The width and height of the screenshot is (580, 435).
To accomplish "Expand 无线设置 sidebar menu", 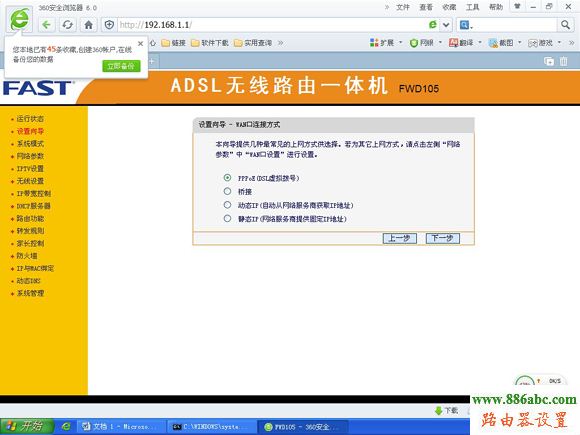I will click(x=30, y=181).
